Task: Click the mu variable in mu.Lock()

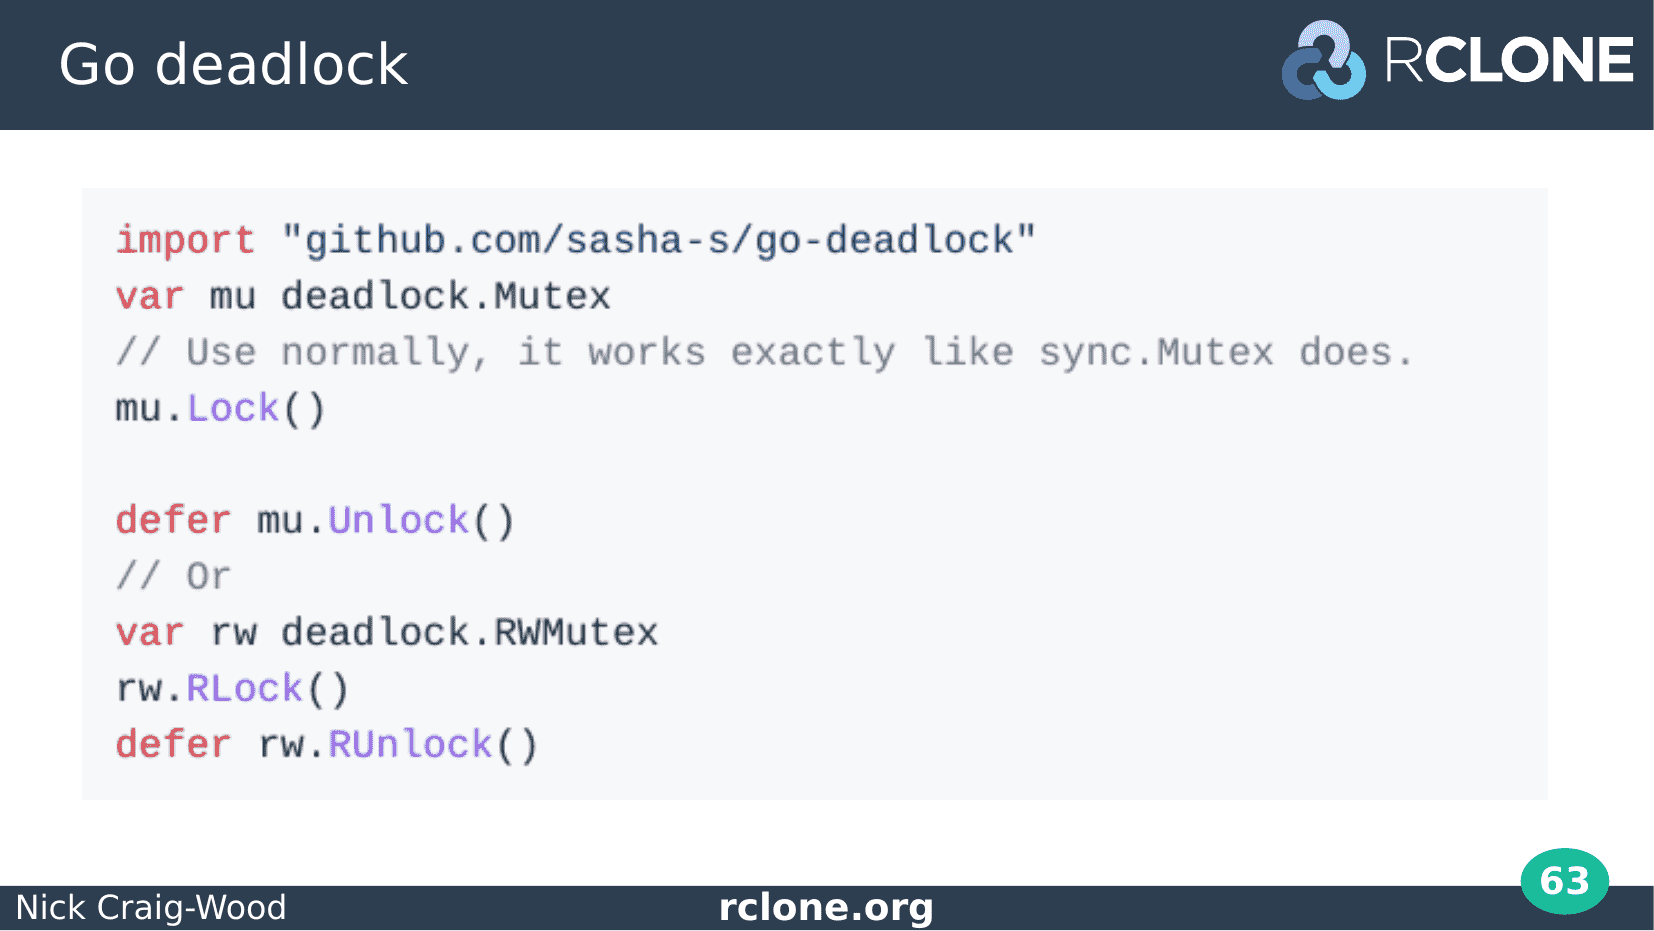Action: pyautogui.click(x=138, y=410)
